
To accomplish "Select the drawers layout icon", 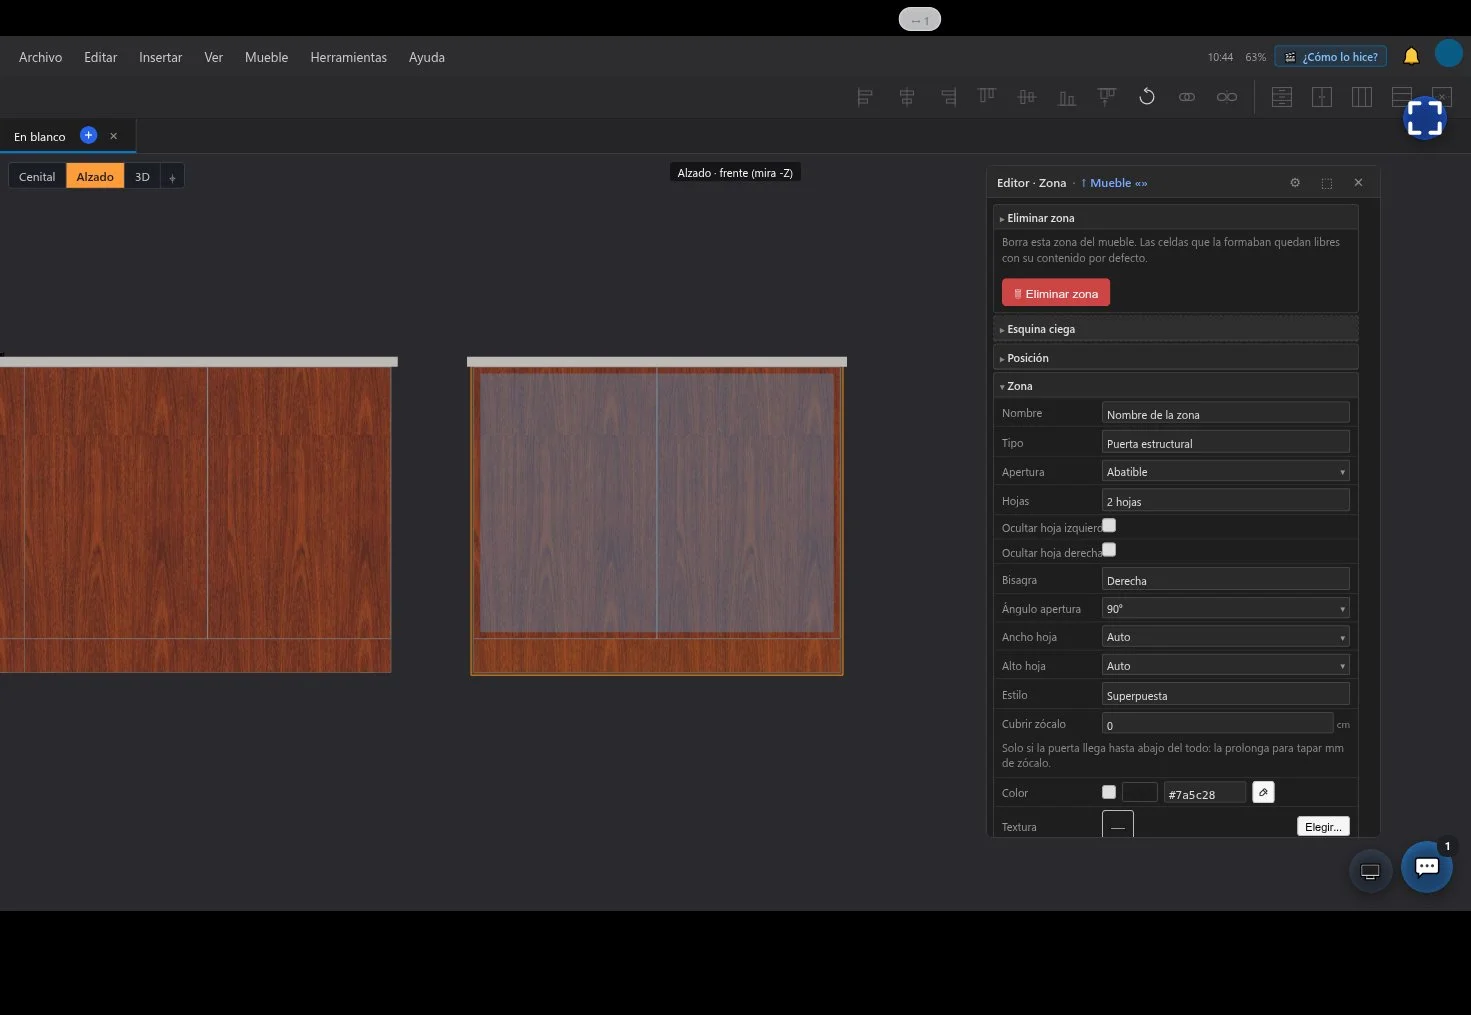I will coord(1282,97).
